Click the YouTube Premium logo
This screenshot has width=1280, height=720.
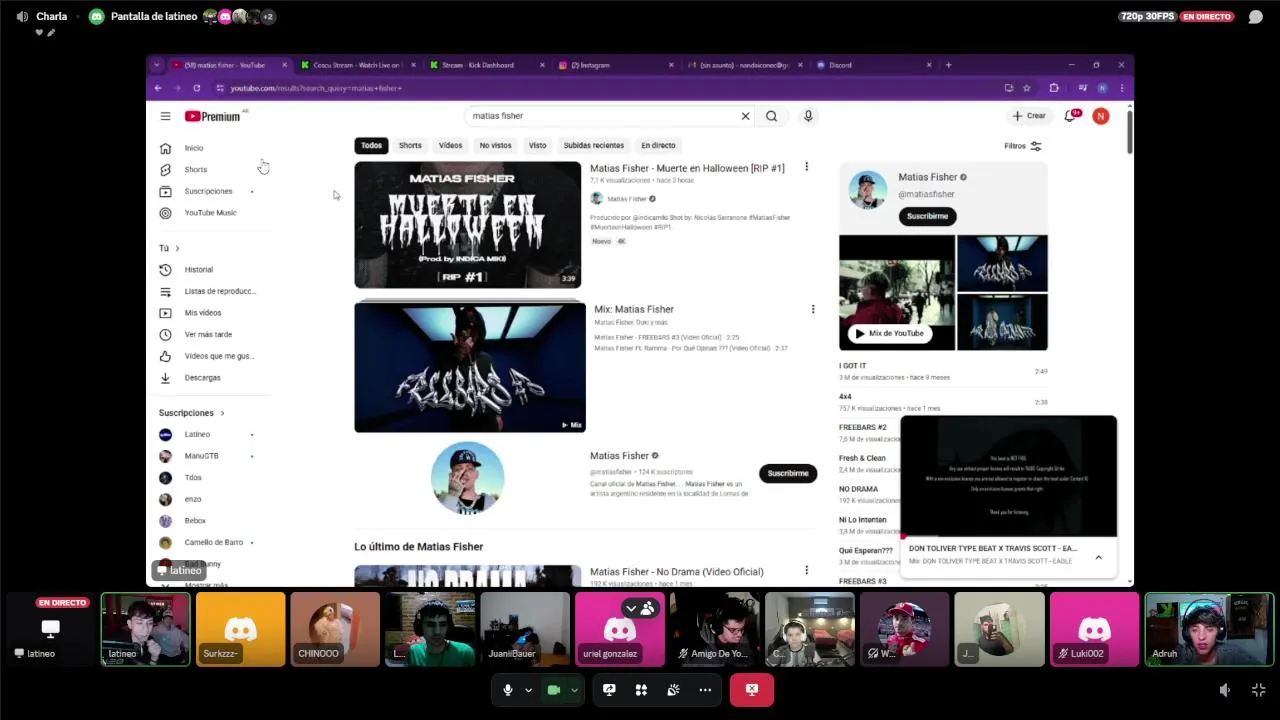coord(213,116)
